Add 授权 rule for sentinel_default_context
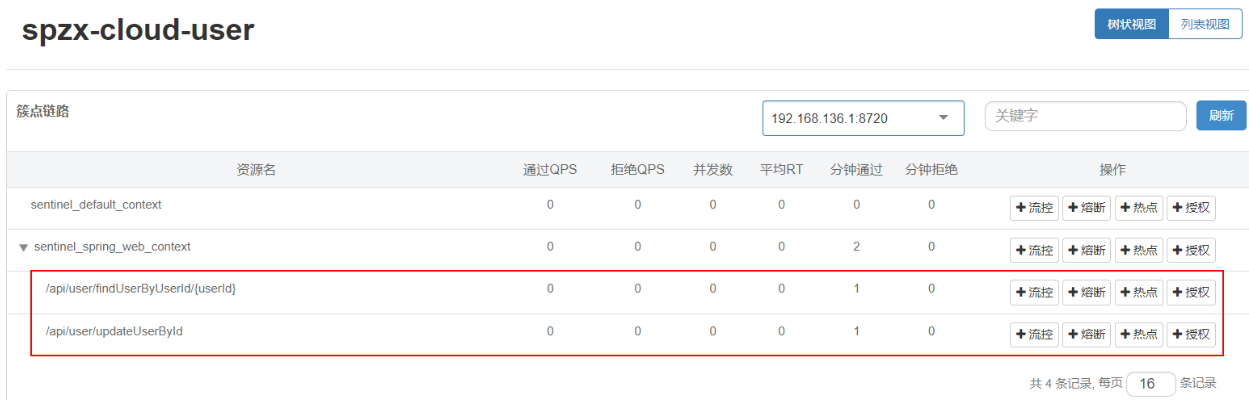1249x400 pixels. [1191, 208]
